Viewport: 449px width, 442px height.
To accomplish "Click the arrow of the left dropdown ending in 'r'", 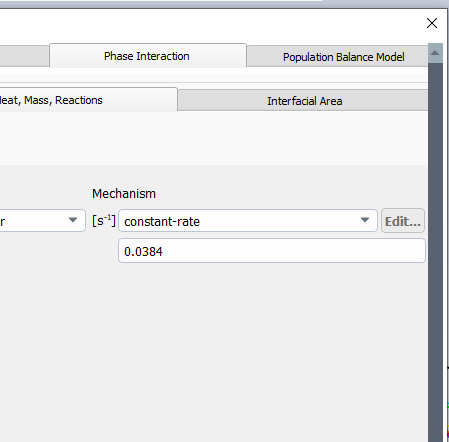I will pos(73,220).
